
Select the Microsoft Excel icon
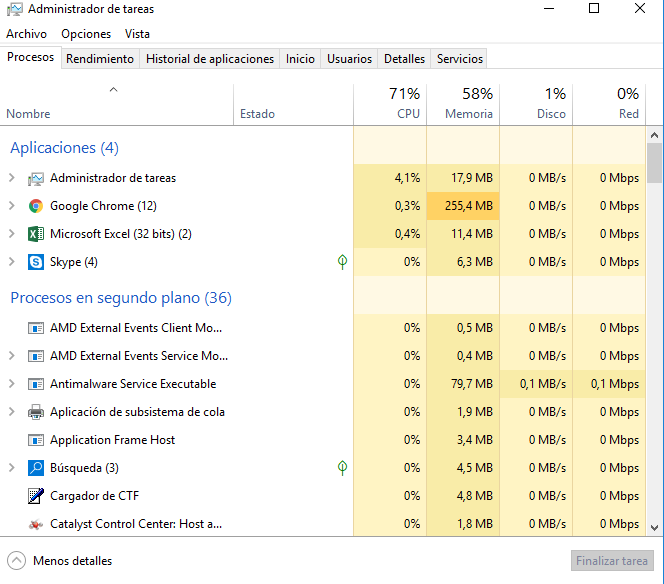36,234
